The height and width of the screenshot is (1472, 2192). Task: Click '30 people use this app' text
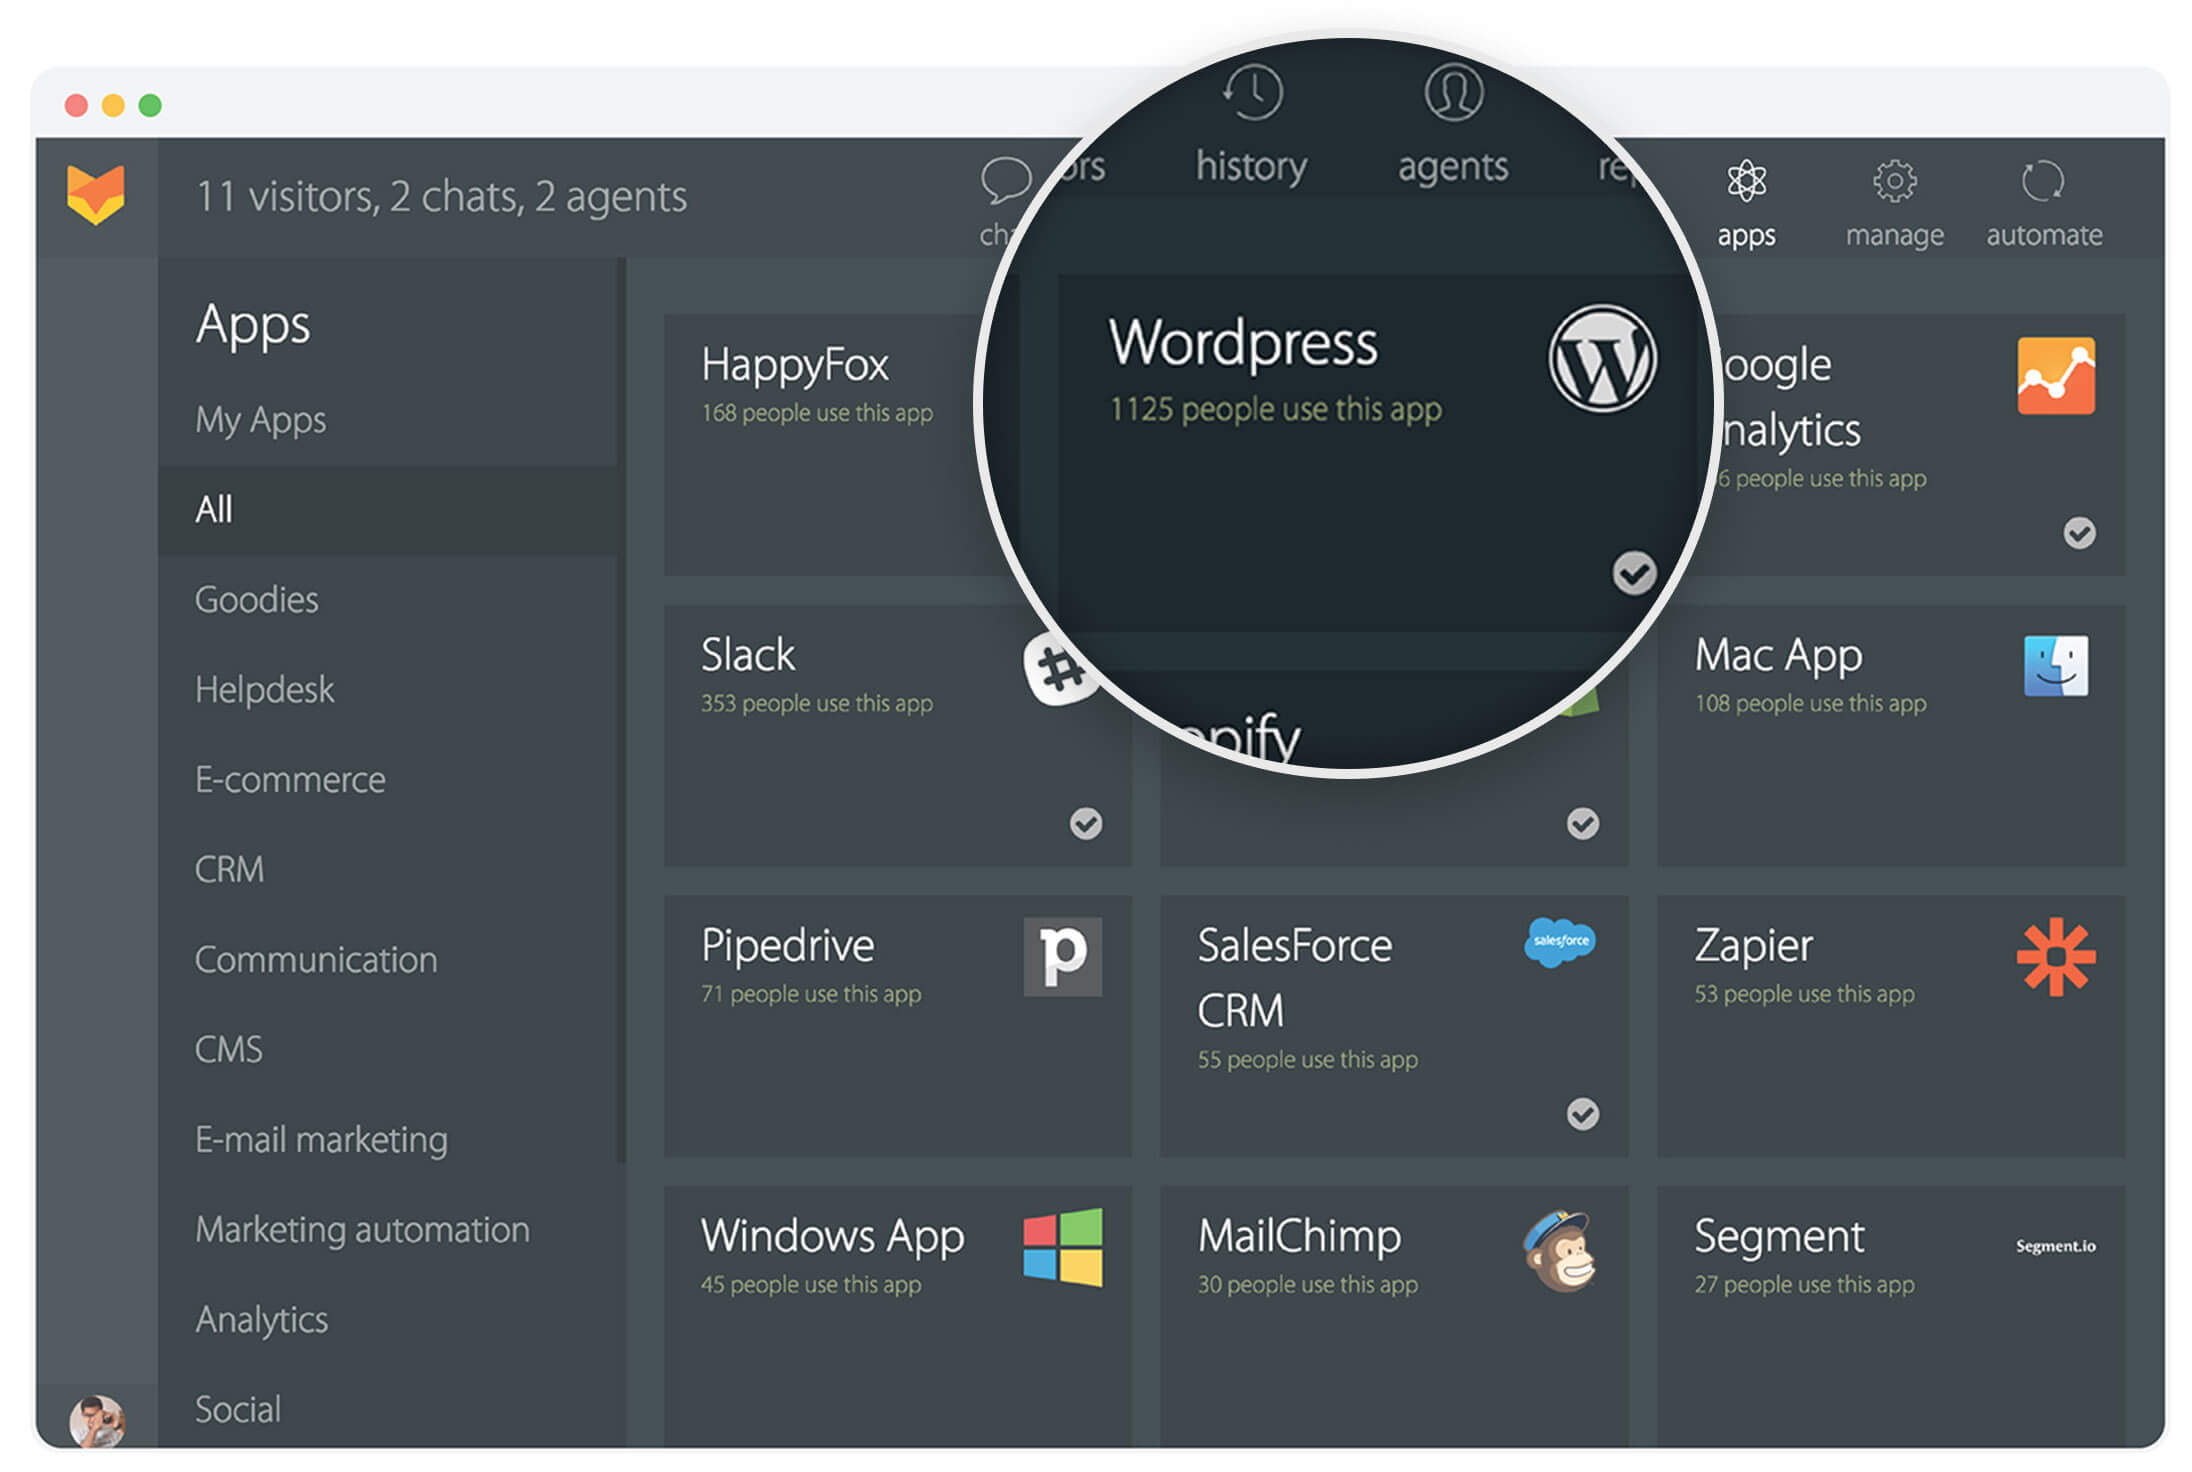click(1308, 1285)
